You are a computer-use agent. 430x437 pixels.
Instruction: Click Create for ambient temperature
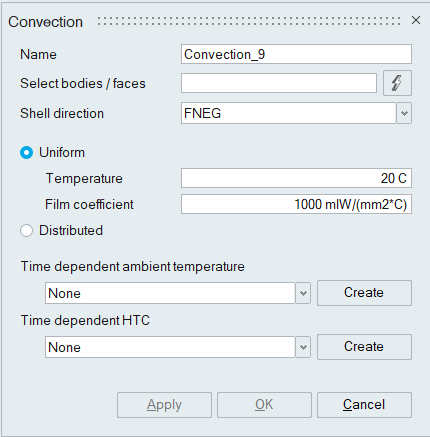[x=364, y=293]
